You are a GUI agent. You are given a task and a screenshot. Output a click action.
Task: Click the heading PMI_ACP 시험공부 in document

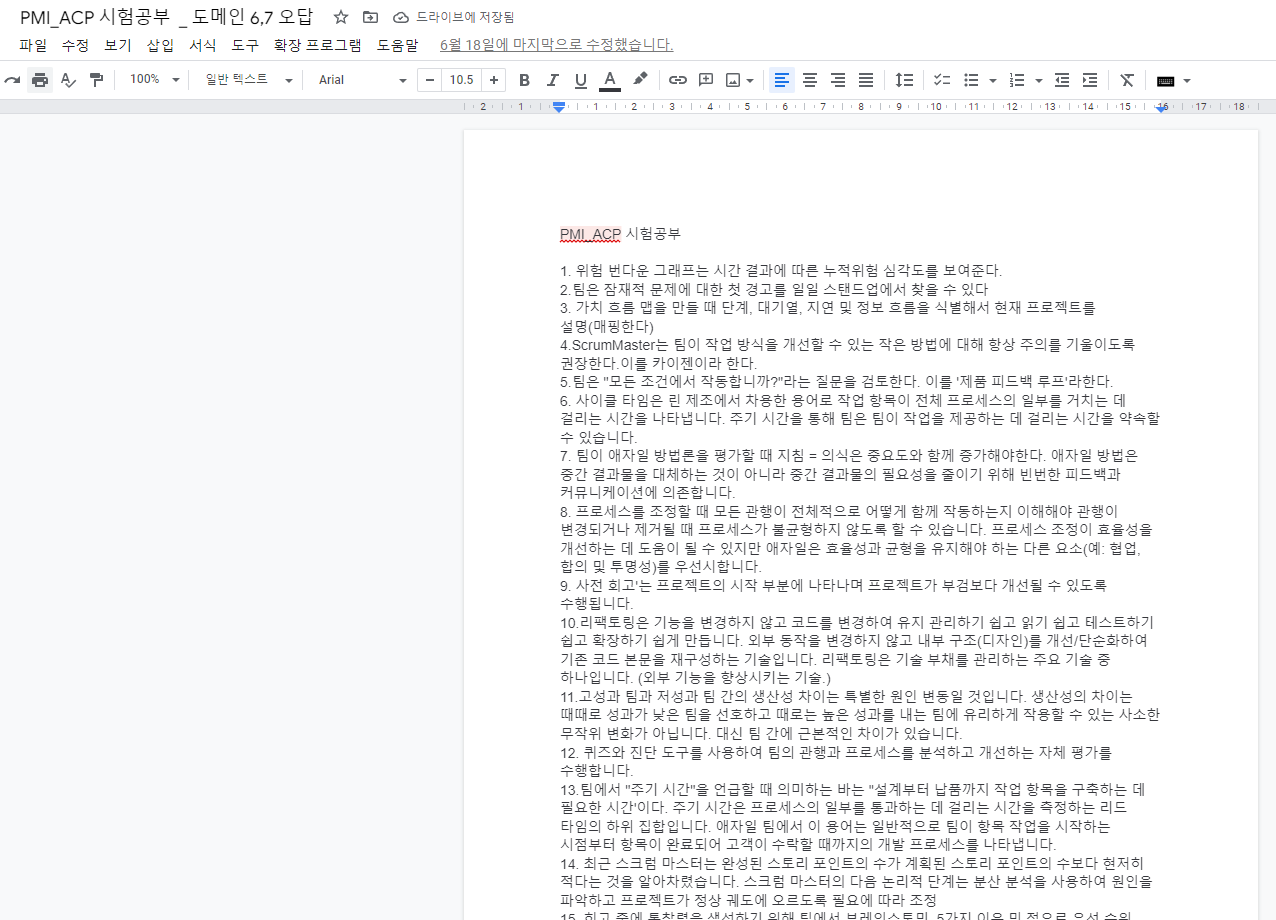(620, 234)
